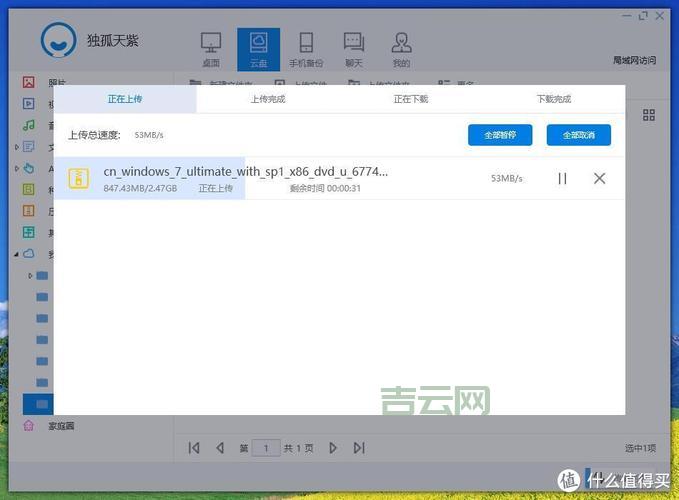Open the 我的 profile section
Screen dimensions: 679x500
pyautogui.click(x=401, y=50)
